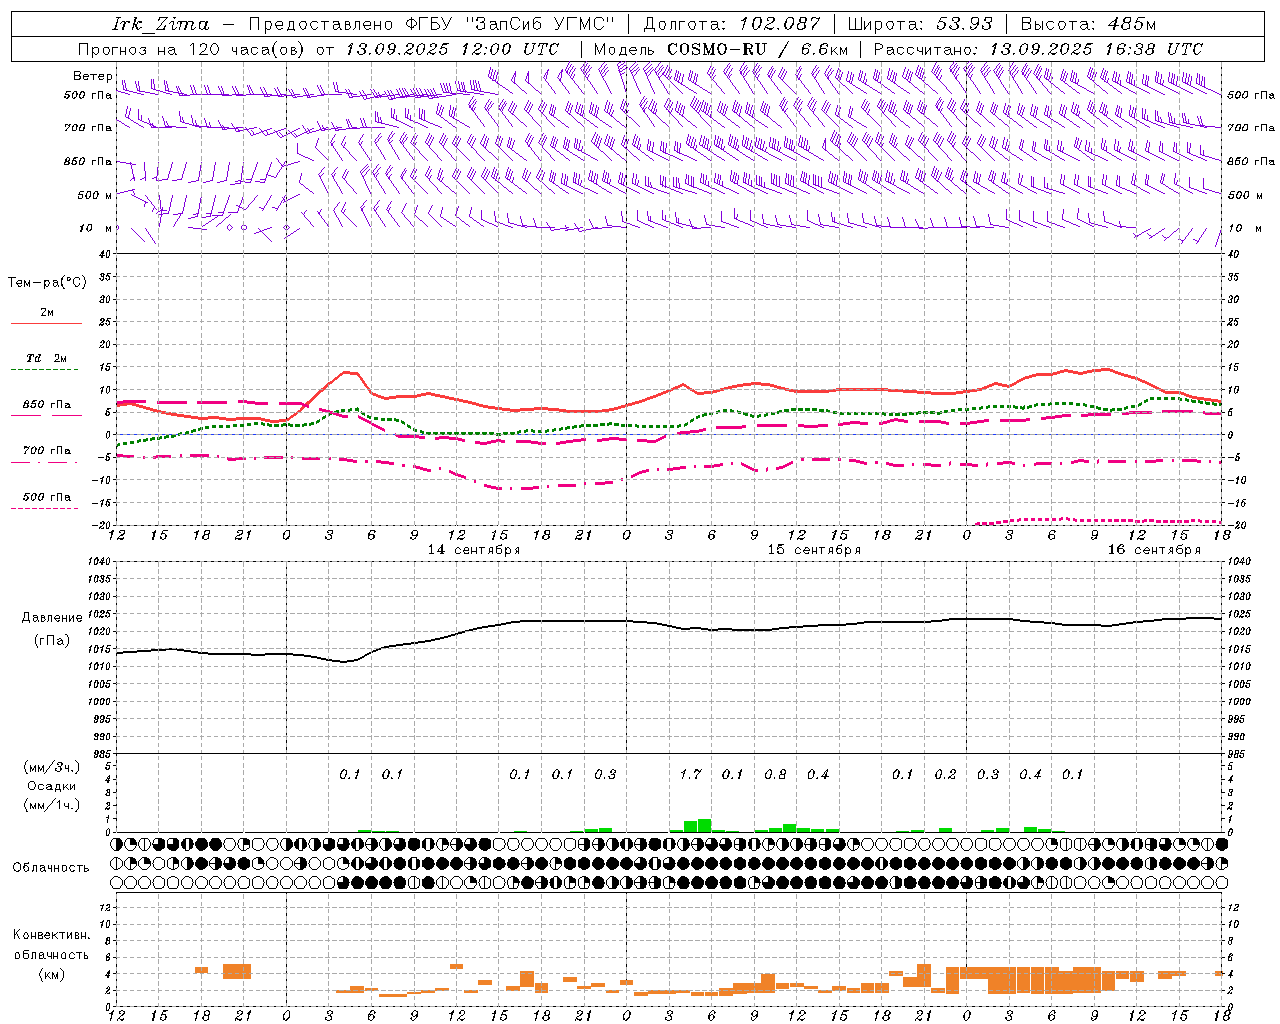This screenshot has height=1024, width=1280.
Task: Click the "16 сентября" date label
Action: (1154, 550)
